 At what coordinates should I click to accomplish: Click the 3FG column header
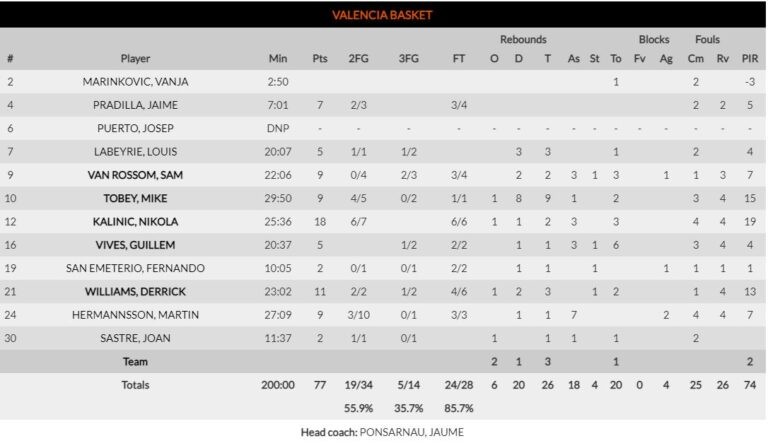pyautogui.click(x=408, y=58)
